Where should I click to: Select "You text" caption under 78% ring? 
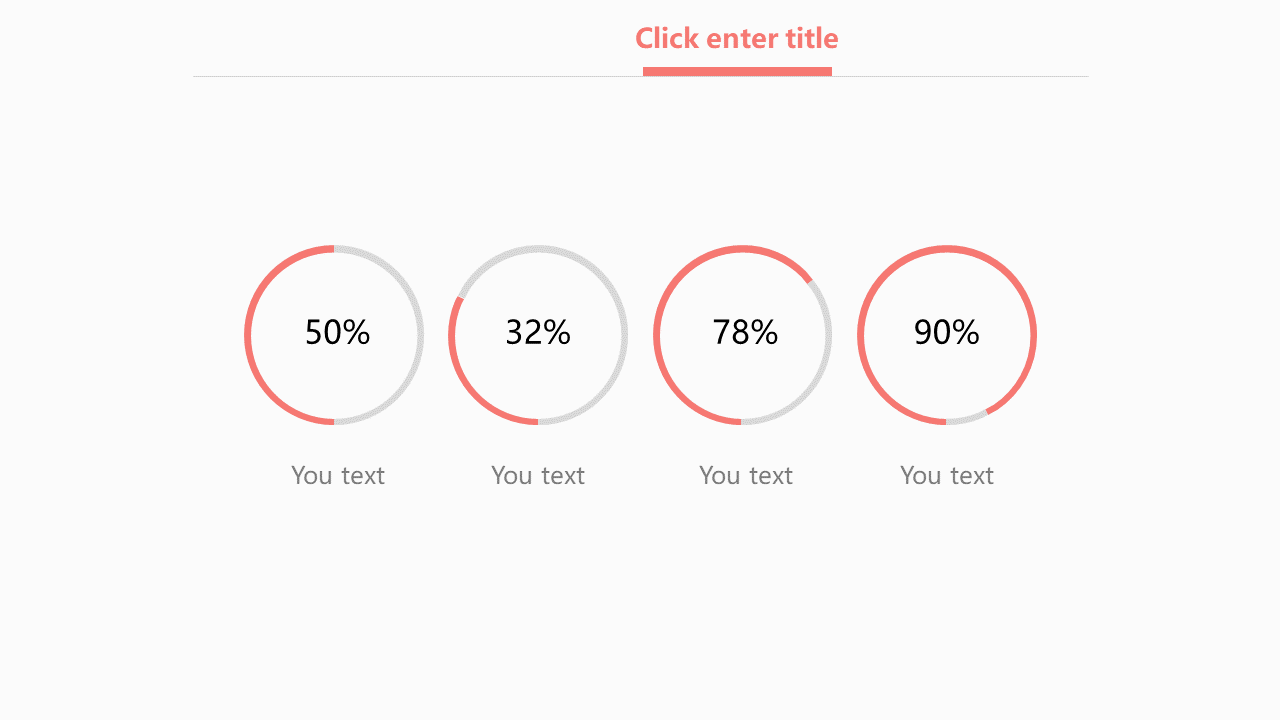(x=746, y=475)
